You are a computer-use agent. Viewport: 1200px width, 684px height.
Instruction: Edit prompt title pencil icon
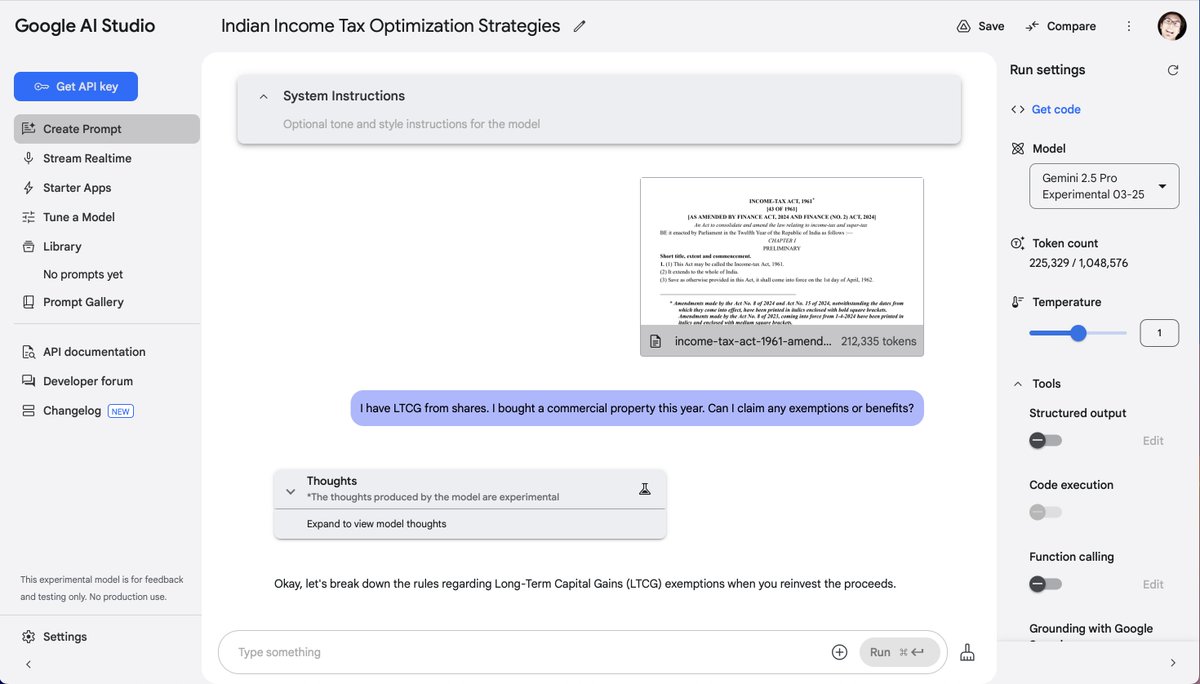(x=579, y=27)
